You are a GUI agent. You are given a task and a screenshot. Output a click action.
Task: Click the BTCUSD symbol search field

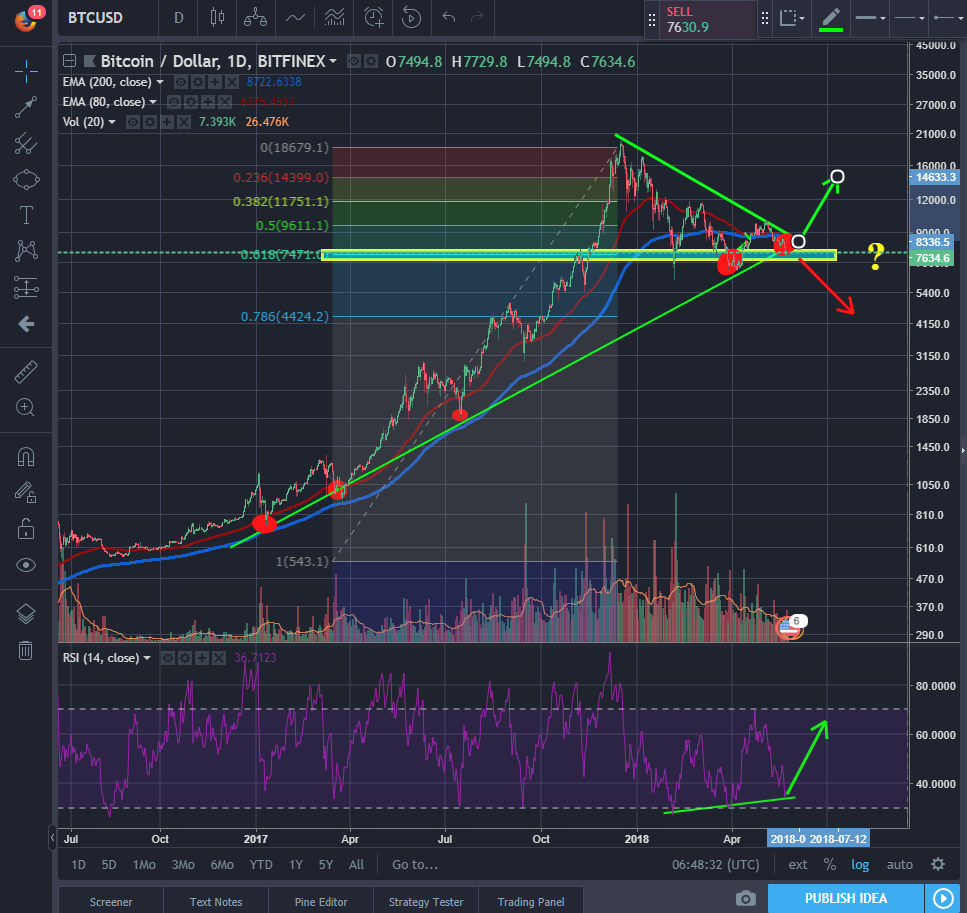(108, 18)
